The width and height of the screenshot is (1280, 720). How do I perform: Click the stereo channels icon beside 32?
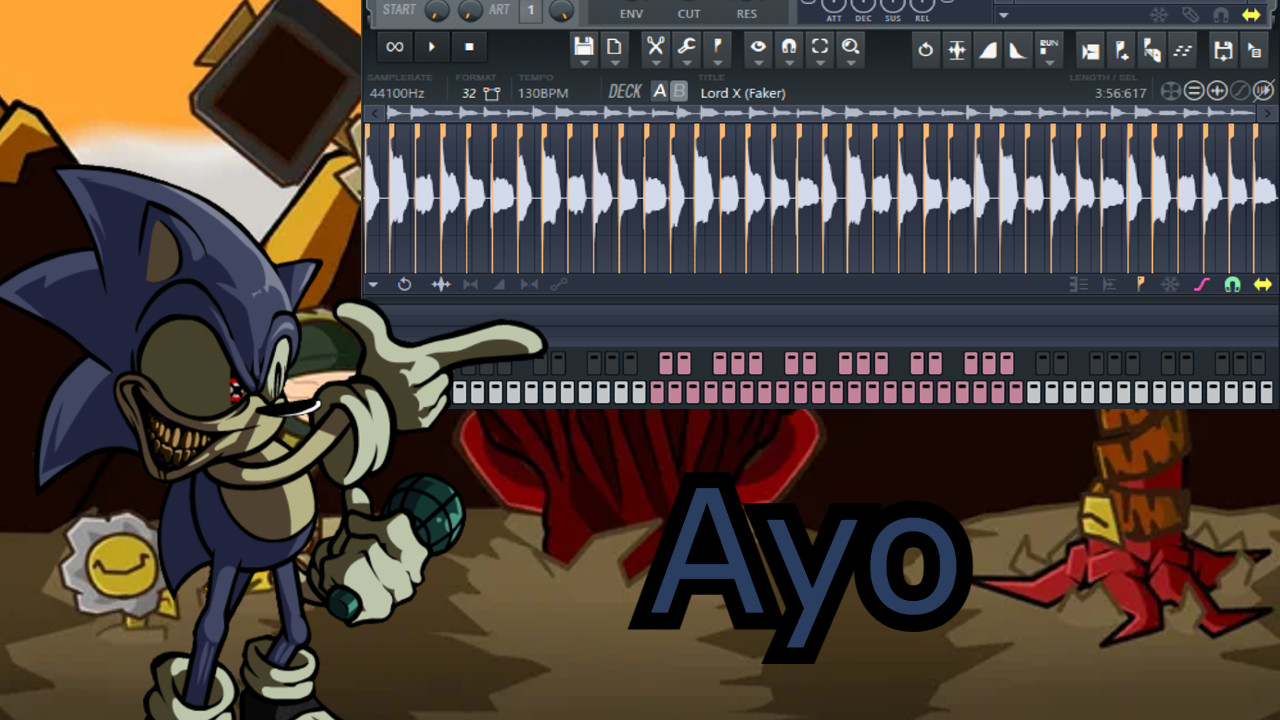pos(492,93)
